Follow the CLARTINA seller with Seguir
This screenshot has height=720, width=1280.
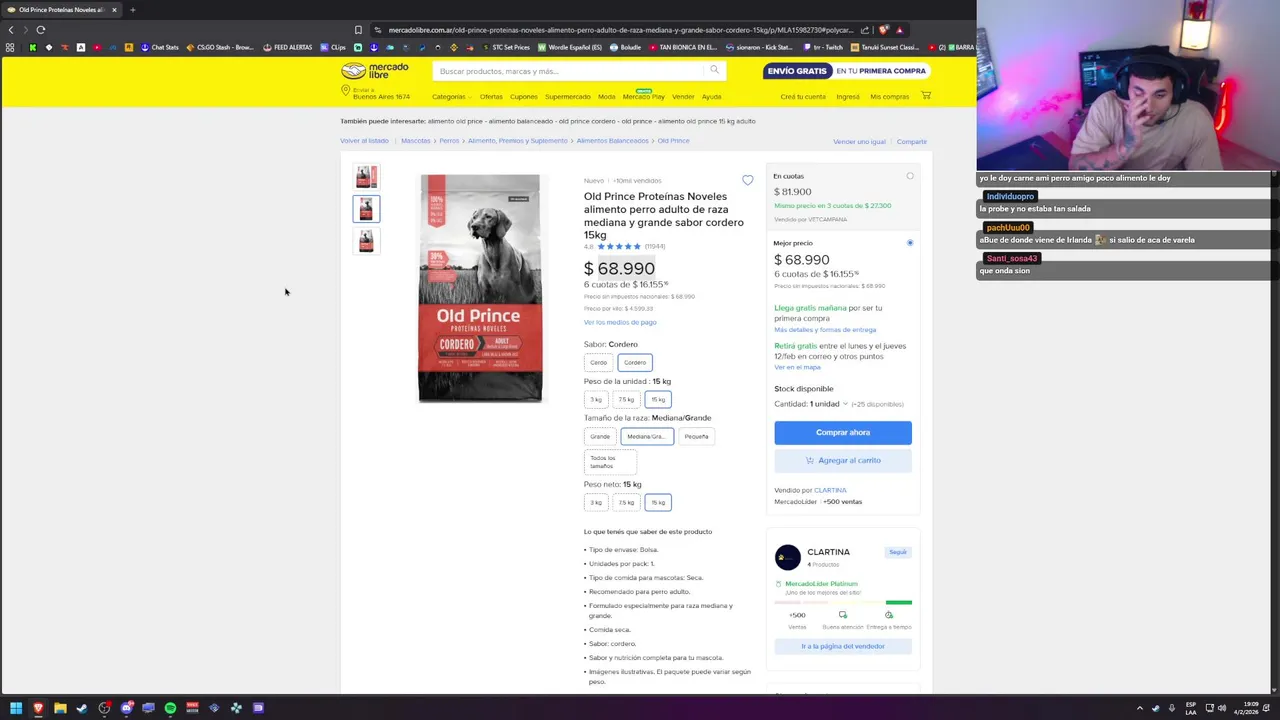click(x=898, y=552)
